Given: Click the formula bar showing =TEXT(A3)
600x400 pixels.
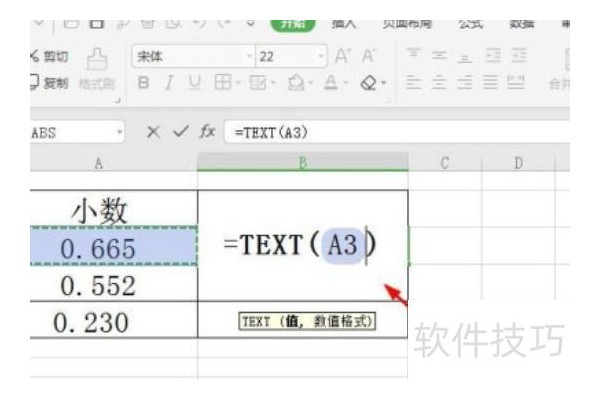Looking at the screenshot, I should [397, 132].
